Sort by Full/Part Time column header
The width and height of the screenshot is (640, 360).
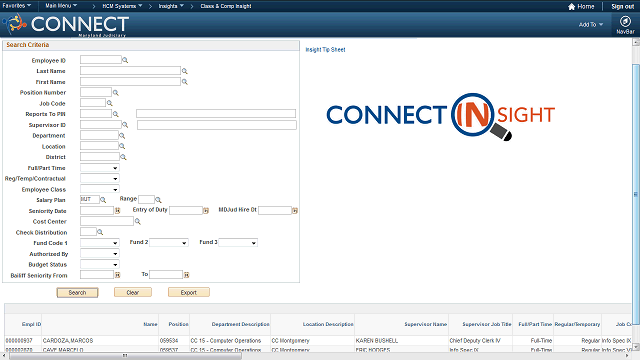(x=535, y=324)
